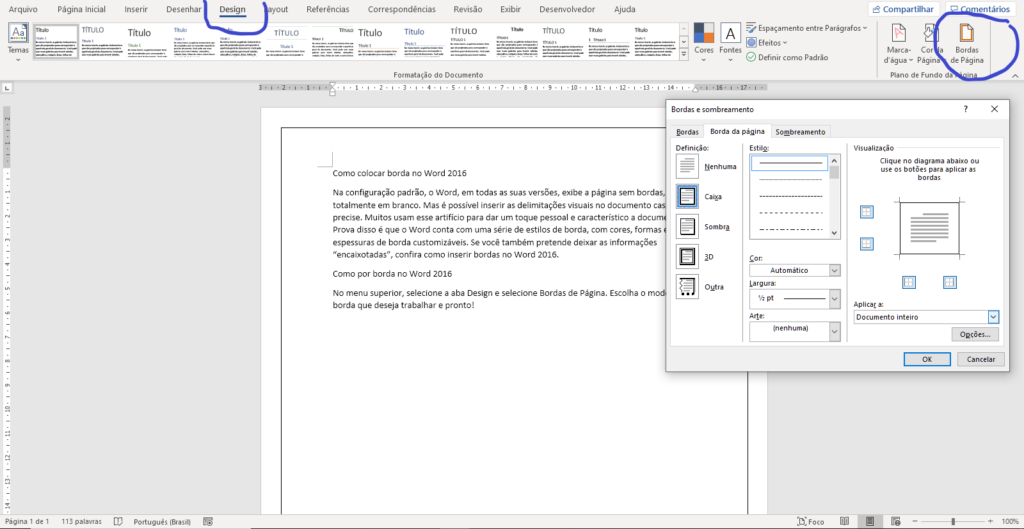The image size is (1024, 529).
Task: Click the Compartilhar share button
Action: pyautogui.click(x=903, y=9)
